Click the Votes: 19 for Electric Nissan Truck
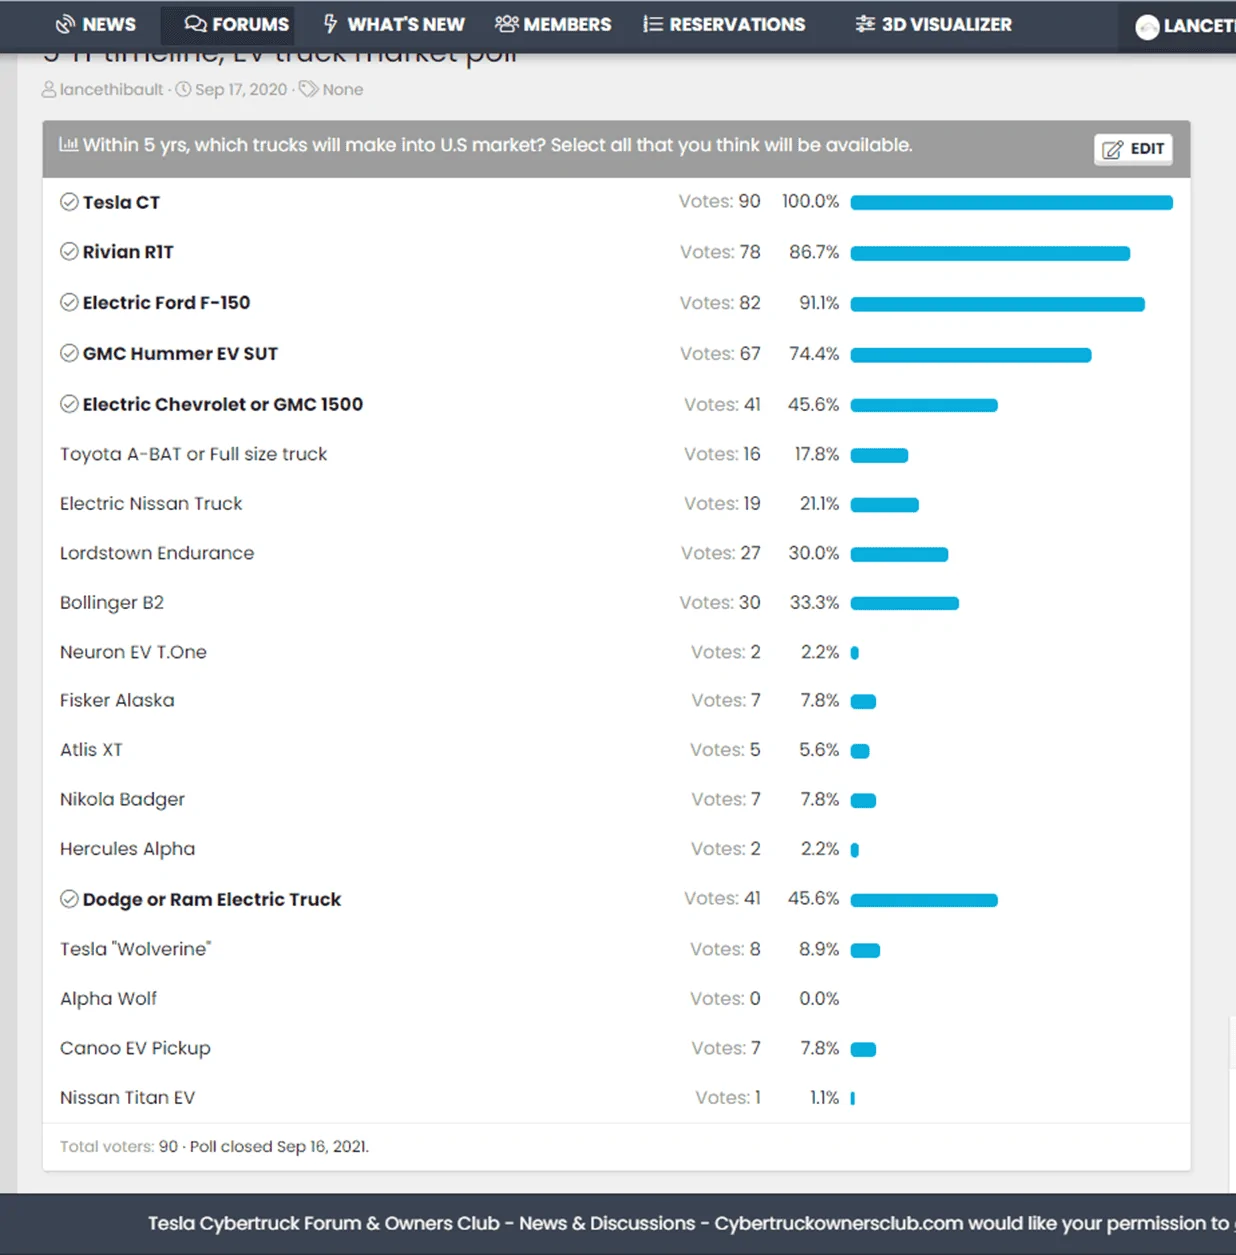The height and width of the screenshot is (1255, 1236). [x=722, y=503]
